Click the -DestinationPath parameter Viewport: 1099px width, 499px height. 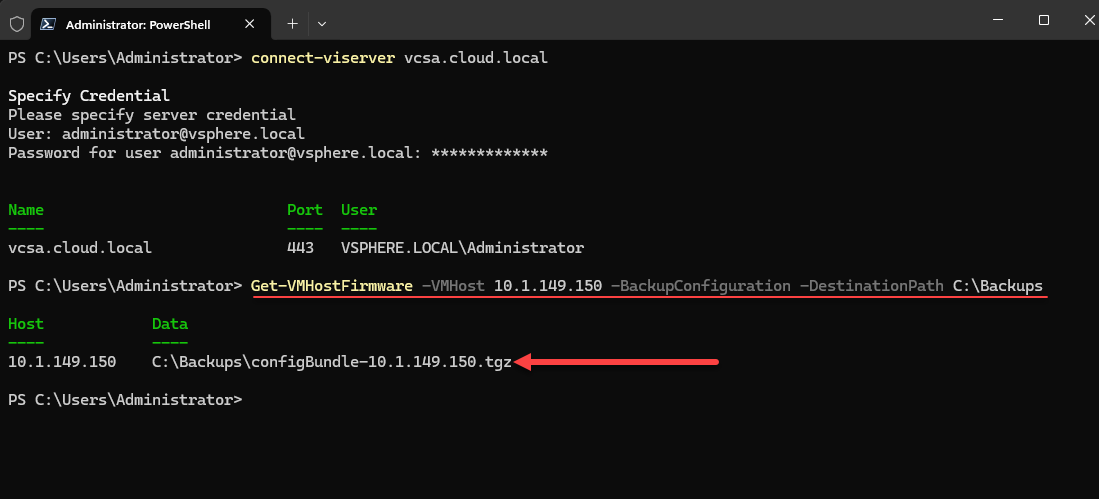click(x=870, y=286)
